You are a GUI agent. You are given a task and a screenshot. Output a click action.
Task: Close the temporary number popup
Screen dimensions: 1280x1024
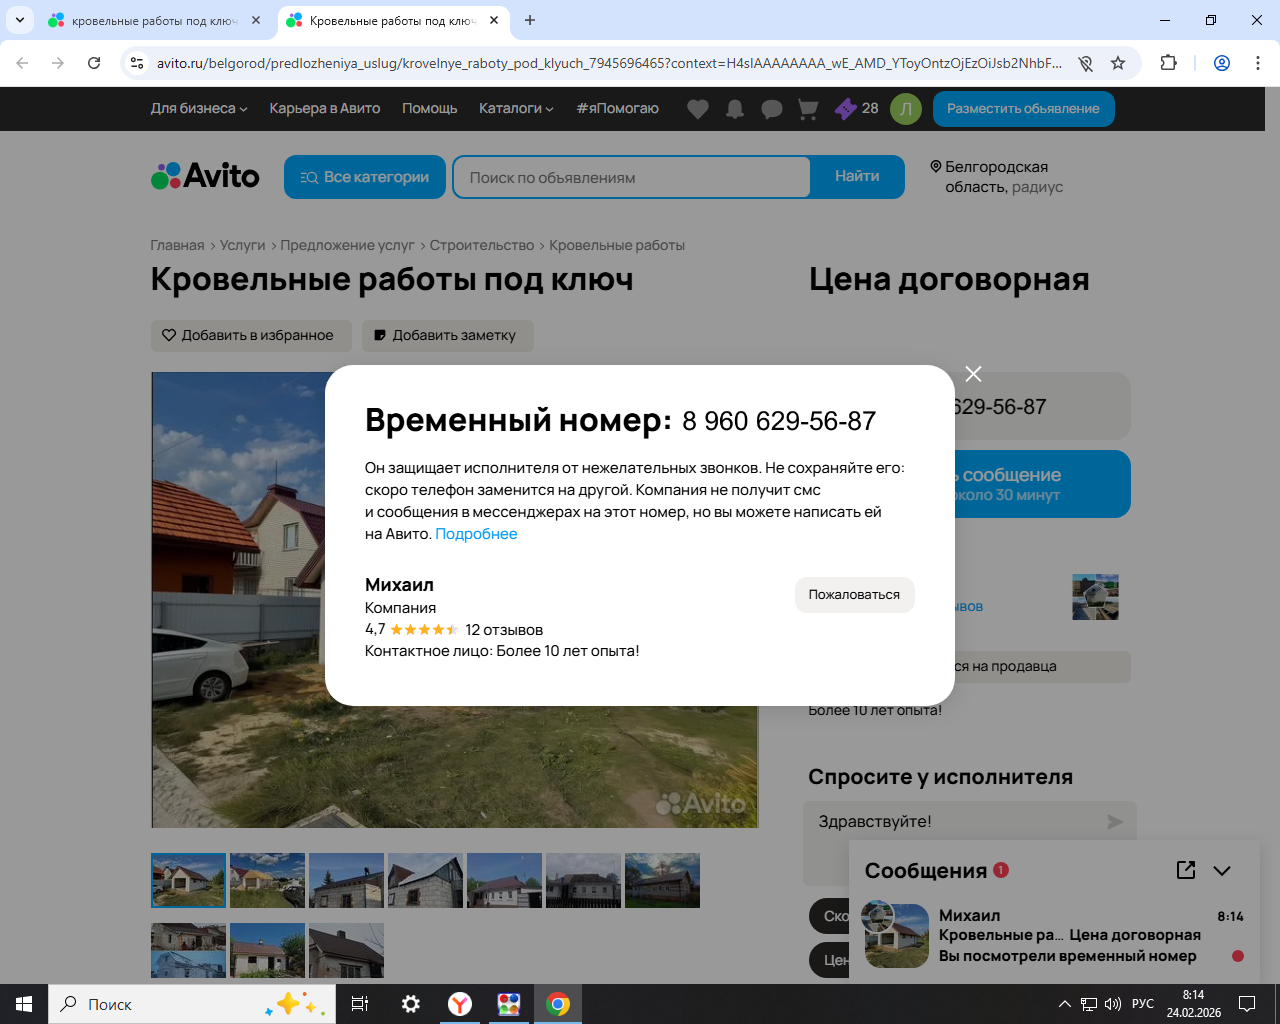(x=973, y=374)
